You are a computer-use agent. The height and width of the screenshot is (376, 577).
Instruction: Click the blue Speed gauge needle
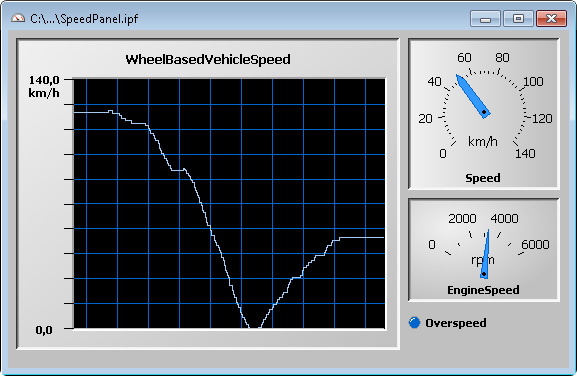[x=473, y=96]
